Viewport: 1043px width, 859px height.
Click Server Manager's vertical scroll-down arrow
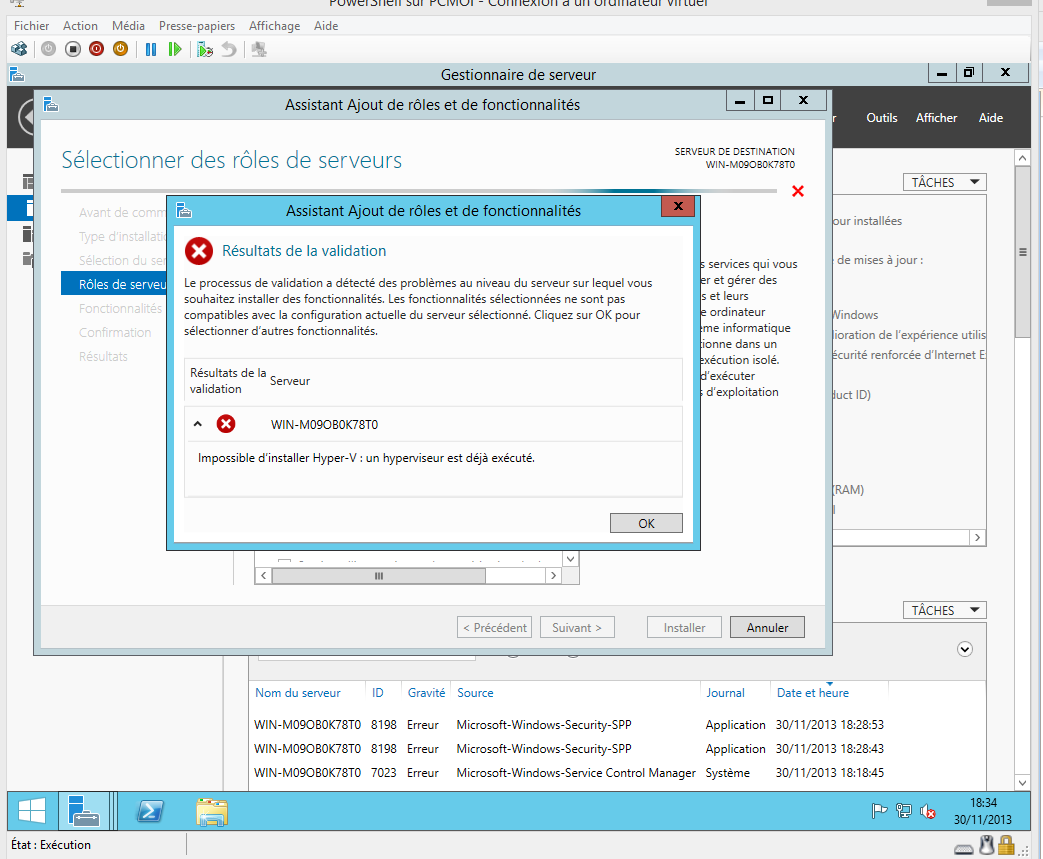click(x=1022, y=782)
